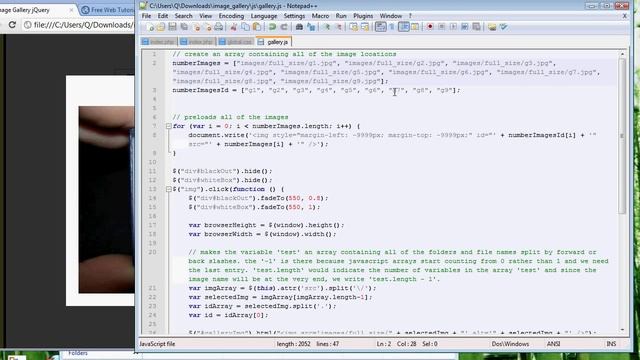Play back the recorded macro
640x360 pixels.
(453, 27)
